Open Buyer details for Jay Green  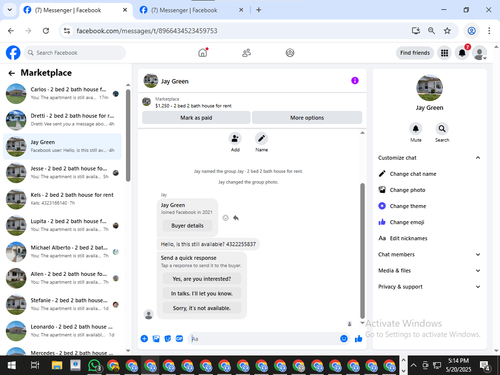click(x=187, y=226)
